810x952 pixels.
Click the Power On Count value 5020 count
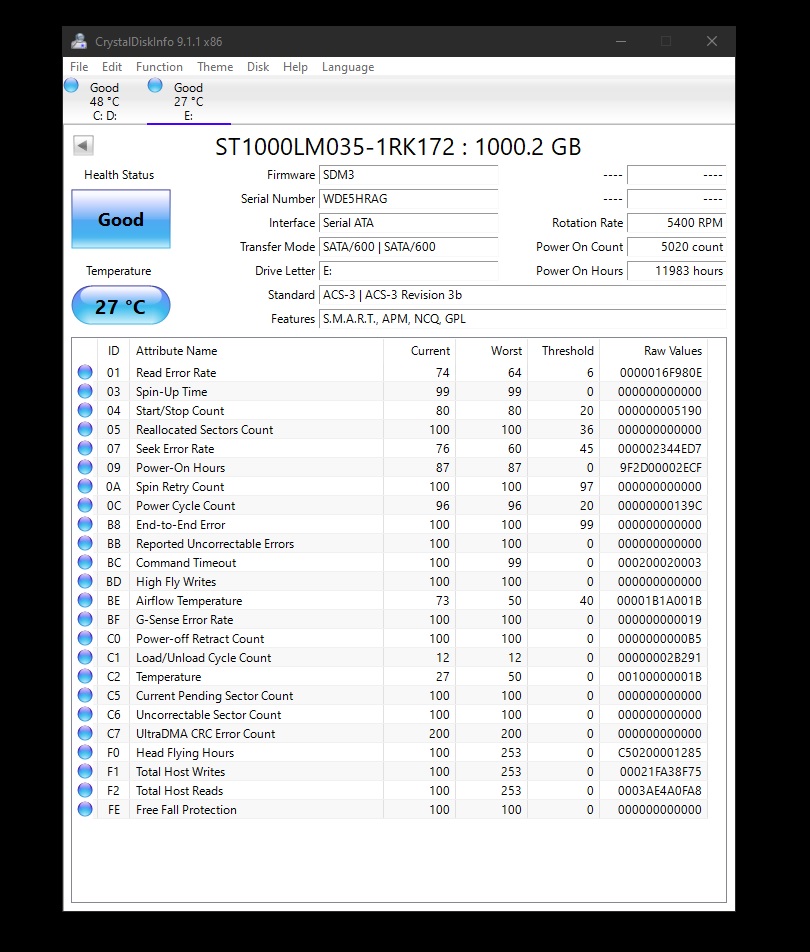pos(676,246)
